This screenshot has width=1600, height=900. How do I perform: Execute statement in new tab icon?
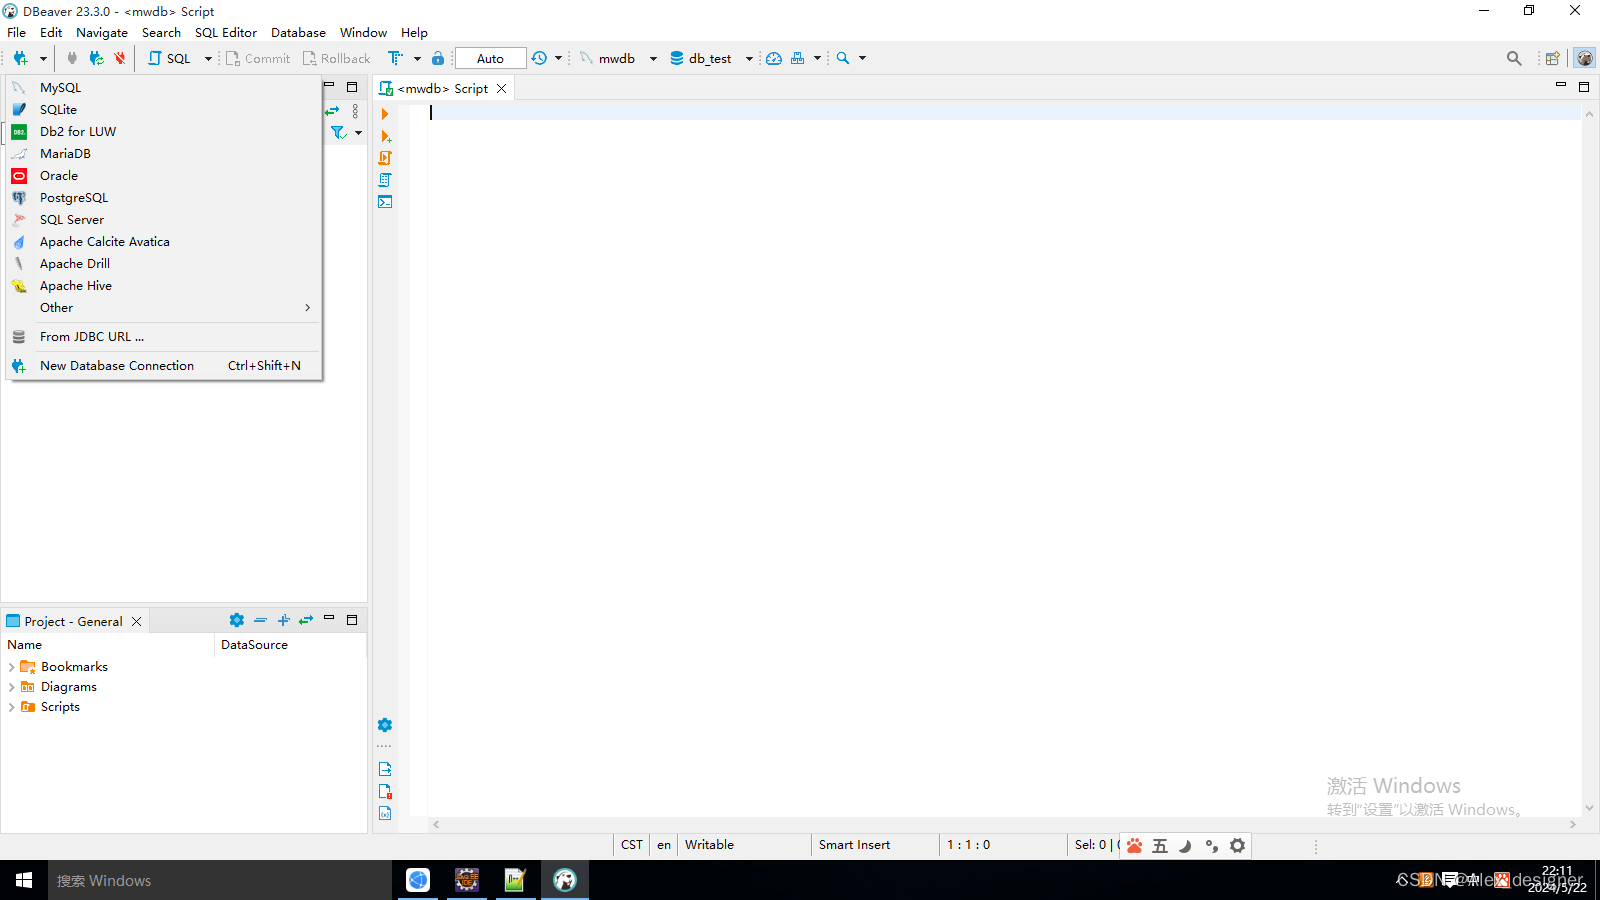click(x=385, y=136)
